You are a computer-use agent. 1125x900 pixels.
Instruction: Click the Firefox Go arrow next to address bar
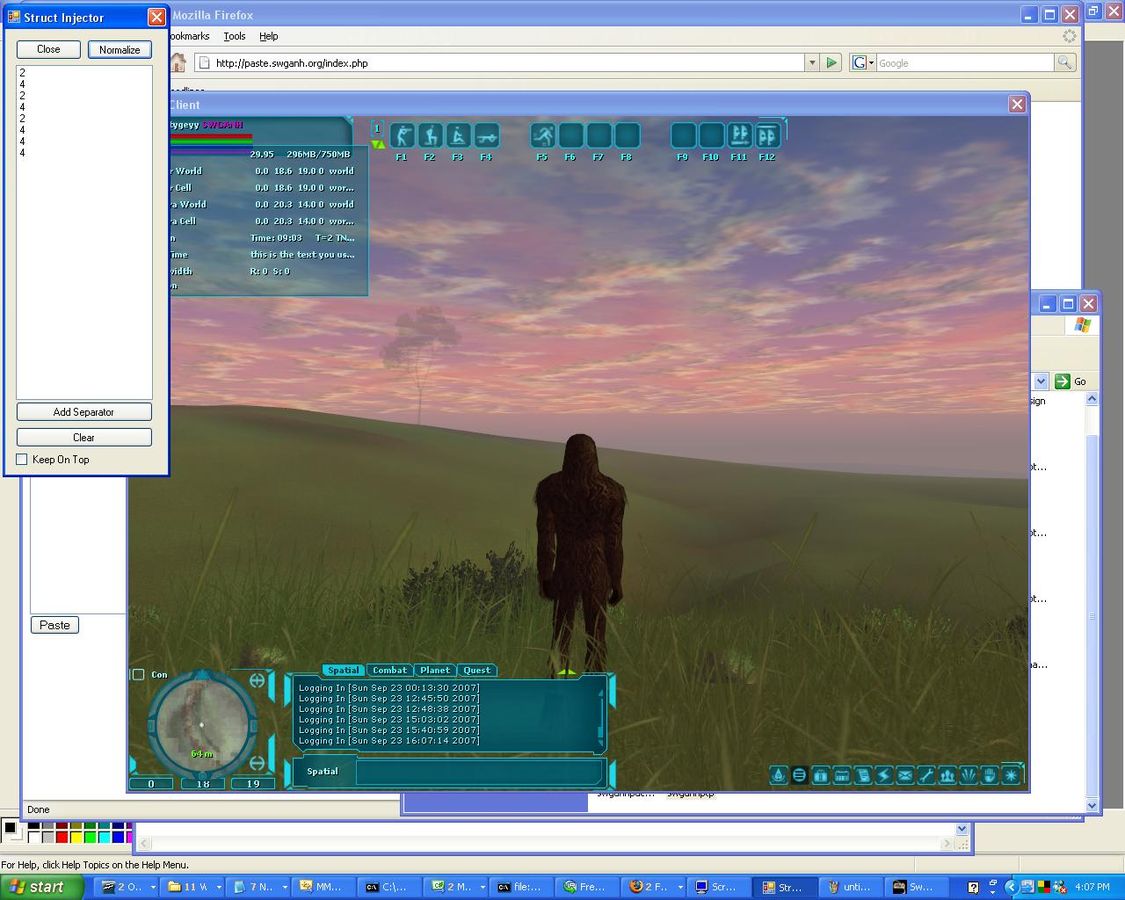click(x=831, y=63)
